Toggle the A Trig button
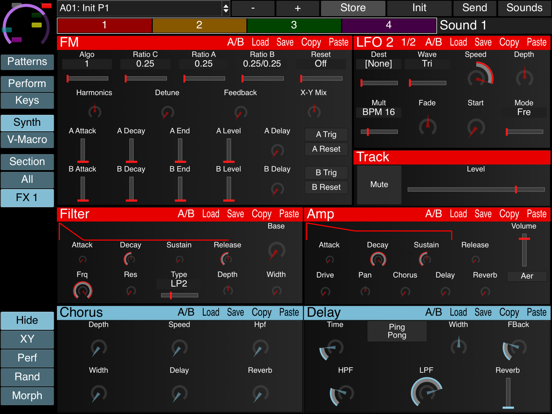Image resolution: width=552 pixels, height=414 pixels. [326, 134]
